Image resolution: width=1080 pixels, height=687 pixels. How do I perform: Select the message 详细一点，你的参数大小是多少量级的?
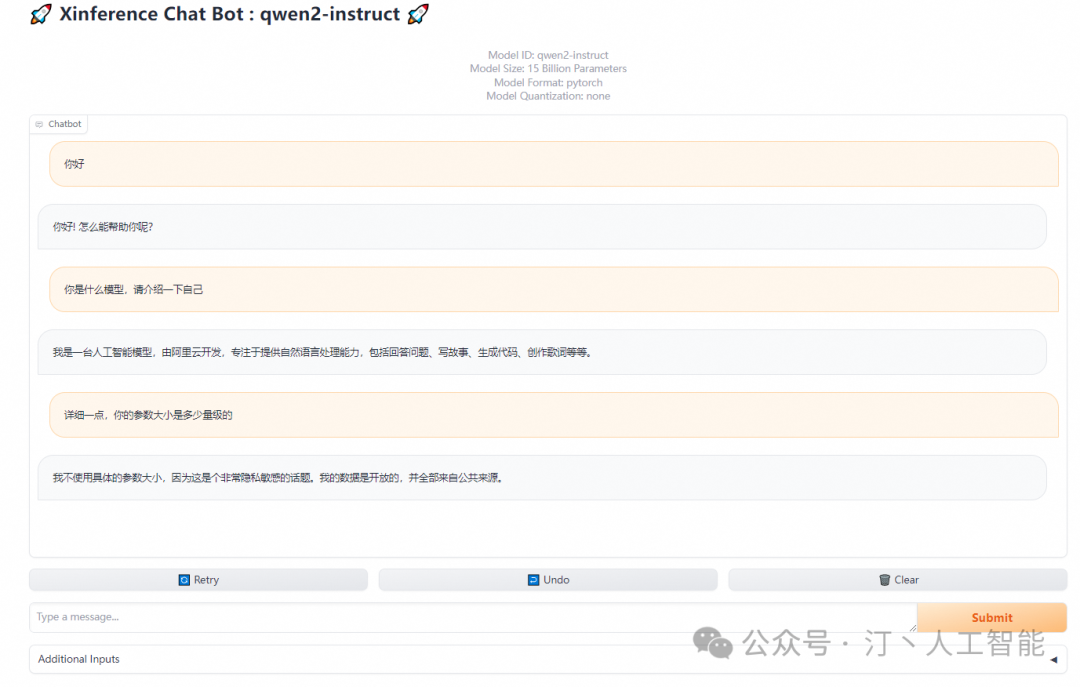tap(554, 415)
